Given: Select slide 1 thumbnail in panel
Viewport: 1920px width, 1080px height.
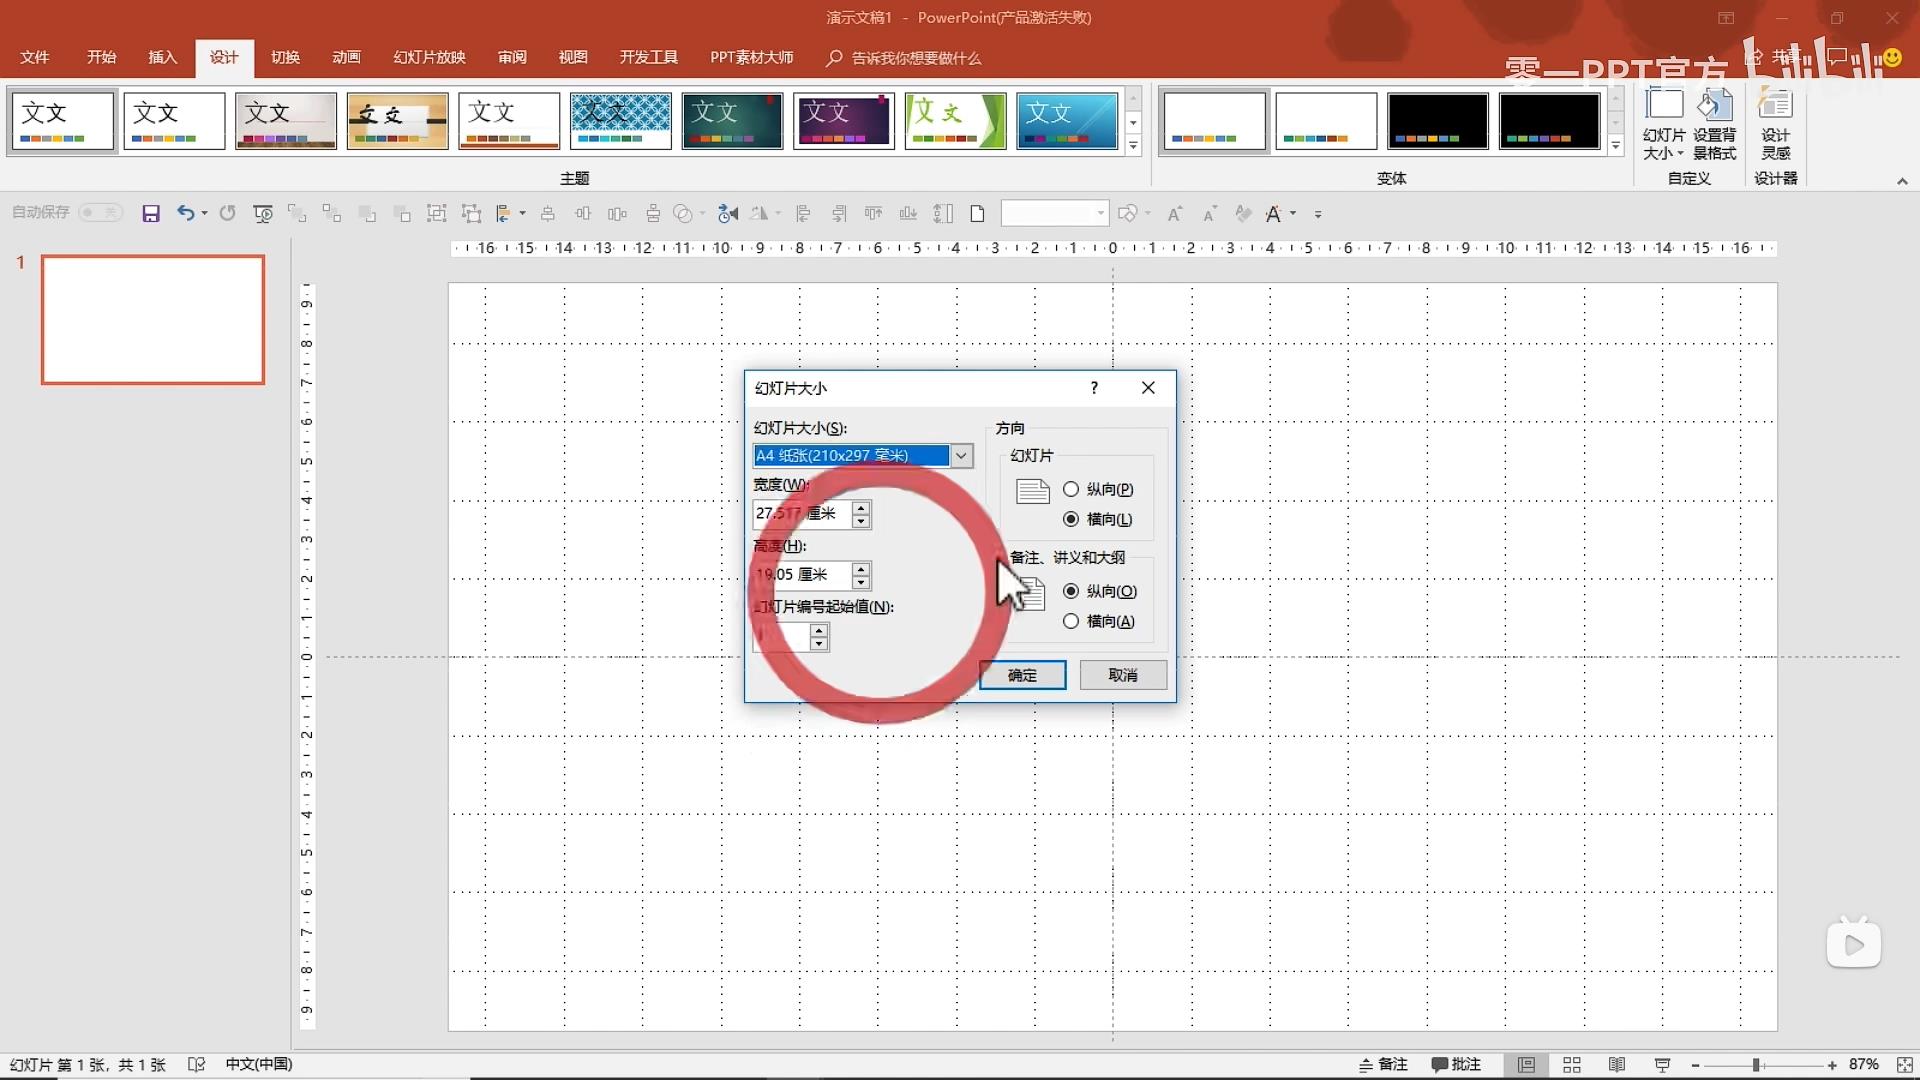Looking at the screenshot, I should click(153, 319).
